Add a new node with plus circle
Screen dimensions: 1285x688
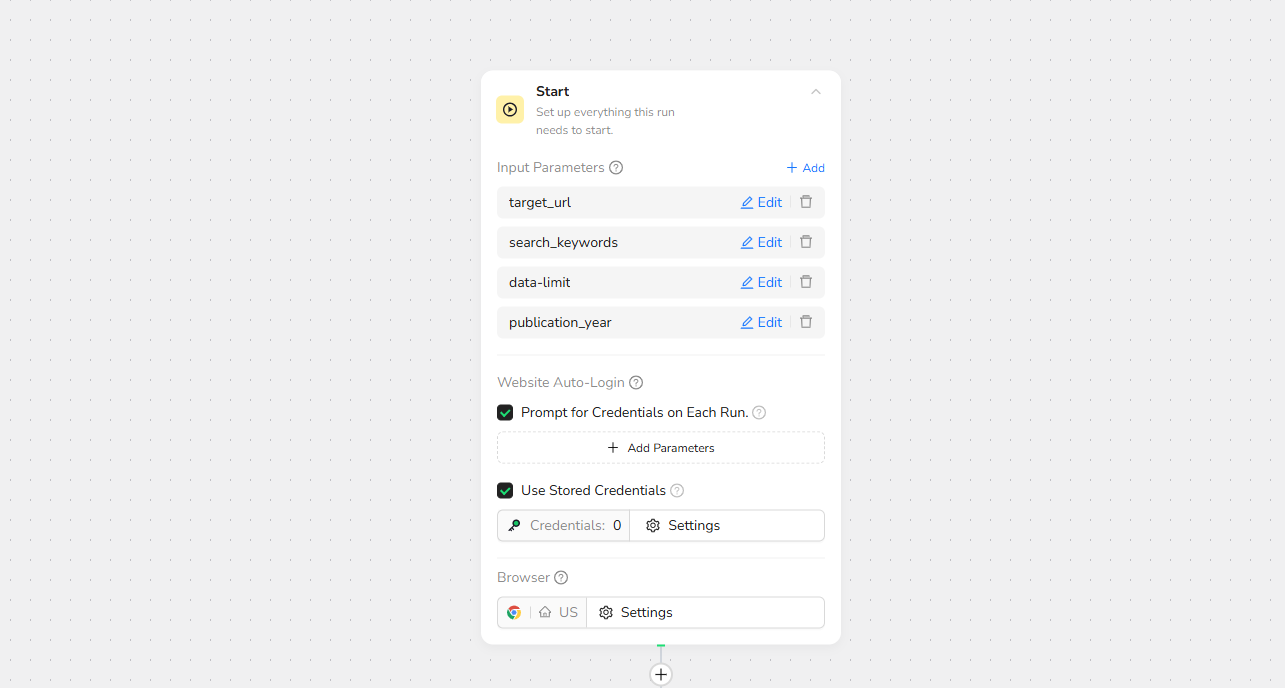click(x=661, y=674)
